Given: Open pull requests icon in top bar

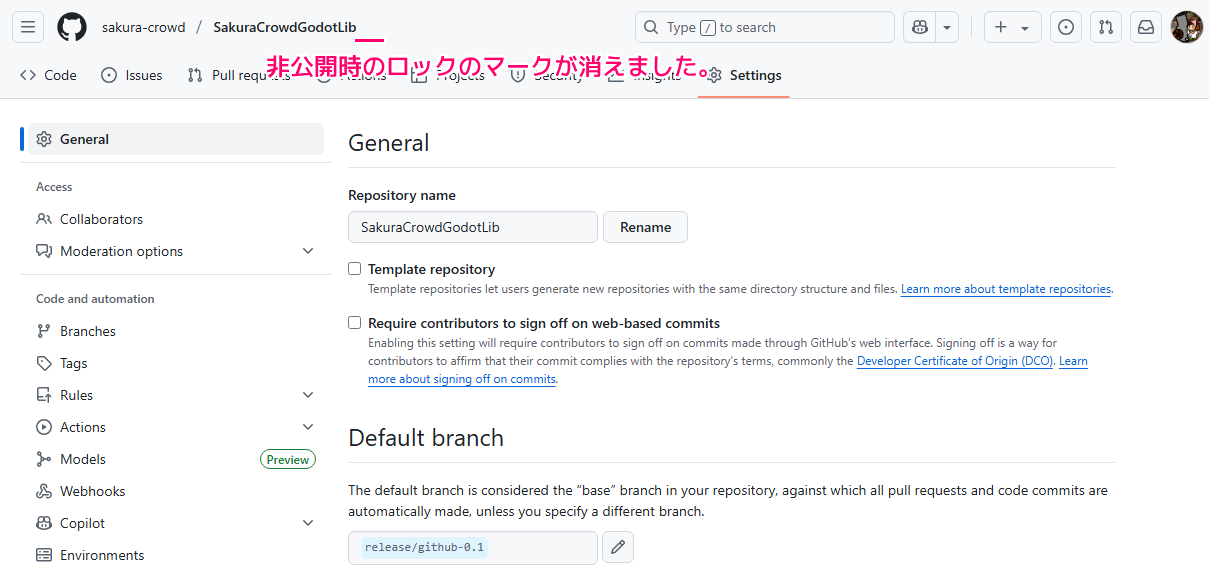Looking at the screenshot, I should pos(1106,27).
